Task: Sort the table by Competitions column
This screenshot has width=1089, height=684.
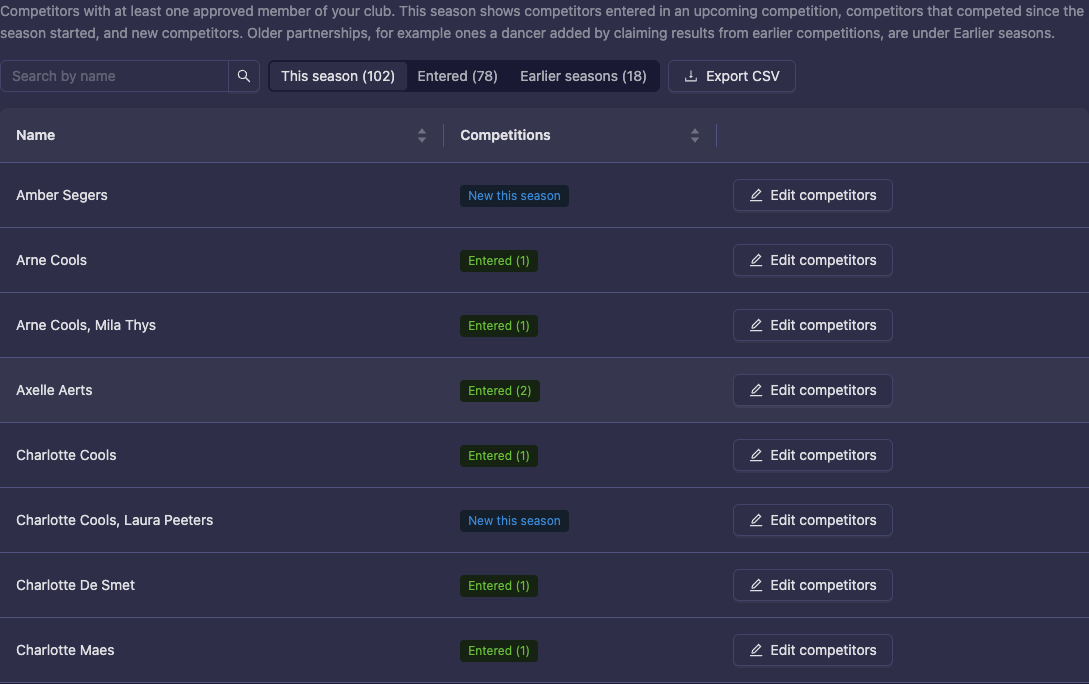Action: [x=695, y=135]
